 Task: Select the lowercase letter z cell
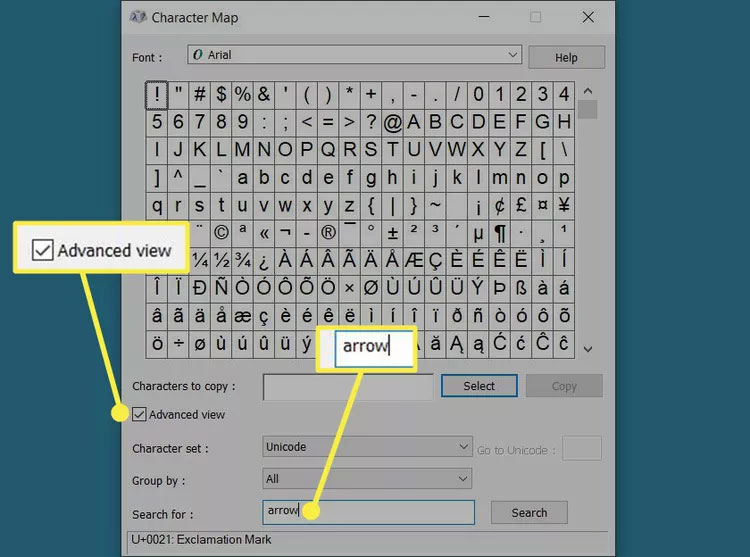[x=350, y=206]
